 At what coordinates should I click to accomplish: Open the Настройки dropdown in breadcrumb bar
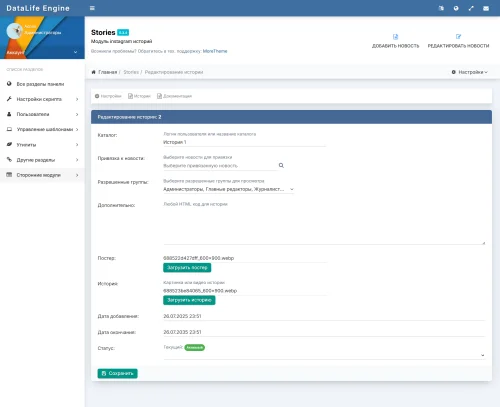point(470,72)
